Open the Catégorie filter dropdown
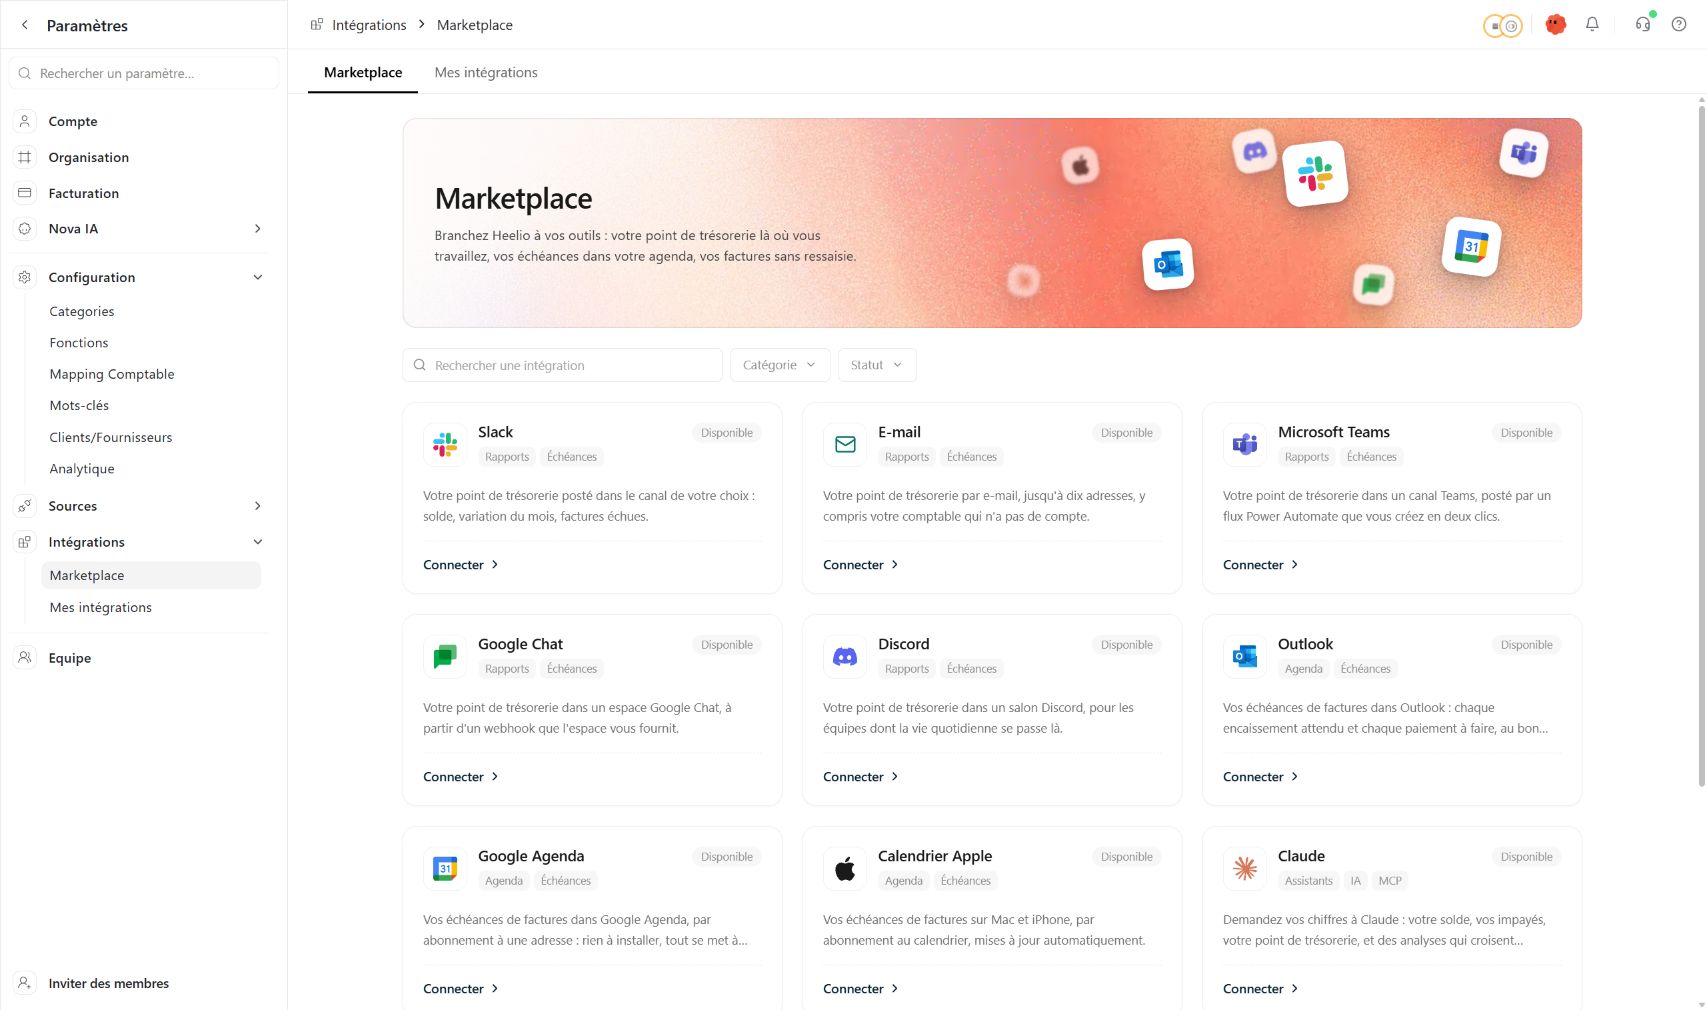 (x=779, y=365)
